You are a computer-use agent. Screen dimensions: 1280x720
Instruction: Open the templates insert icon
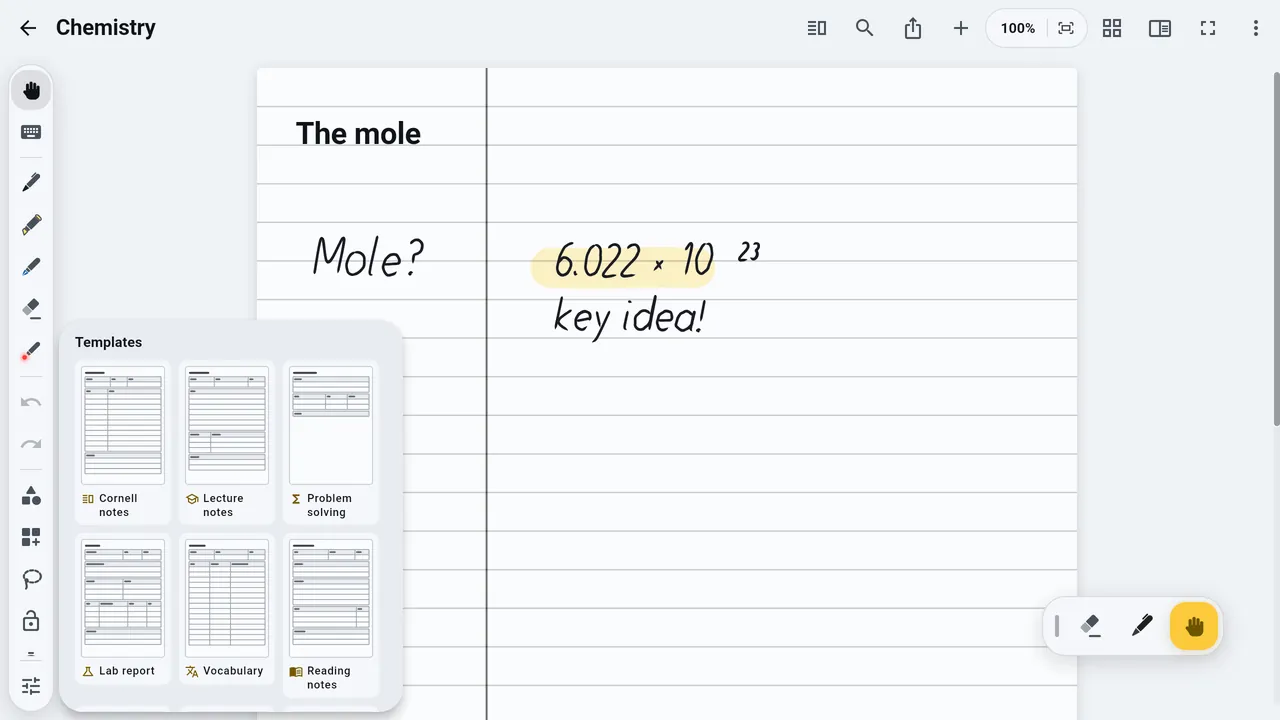coord(31,537)
